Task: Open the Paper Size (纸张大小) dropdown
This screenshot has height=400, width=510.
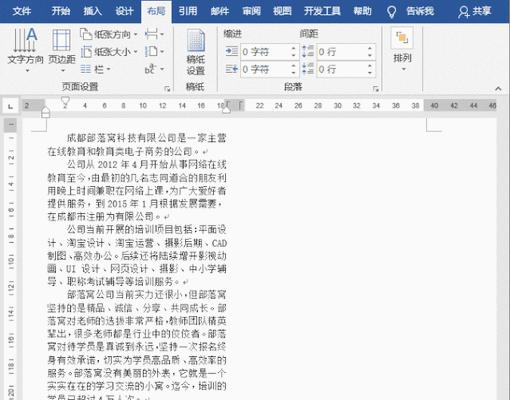Action: pyautogui.click(x=109, y=52)
